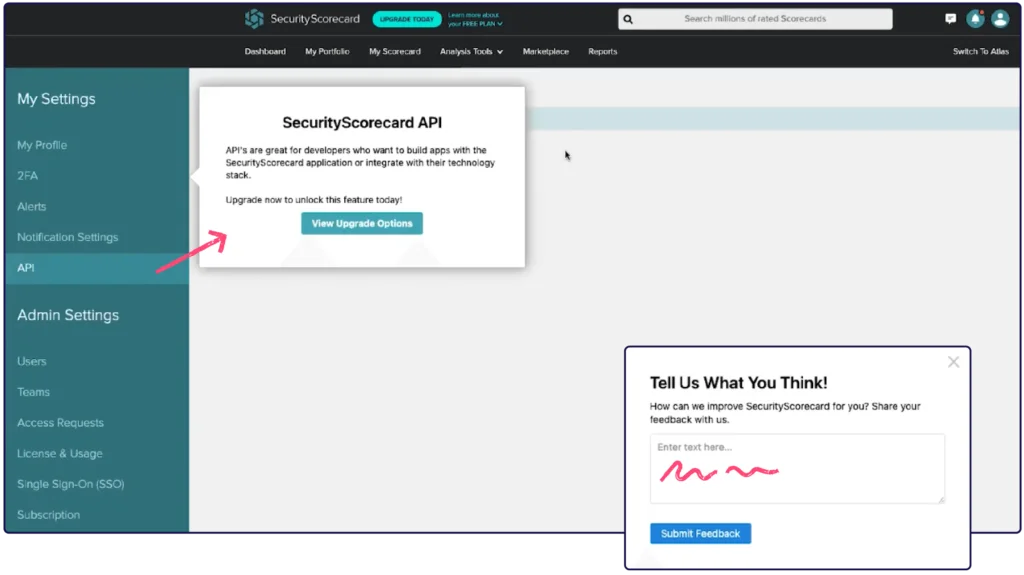Click the SecurityScorecard logo icon
Viewport: 1024px width, 575px height.
pyautogui.click(x=255, y=19)
